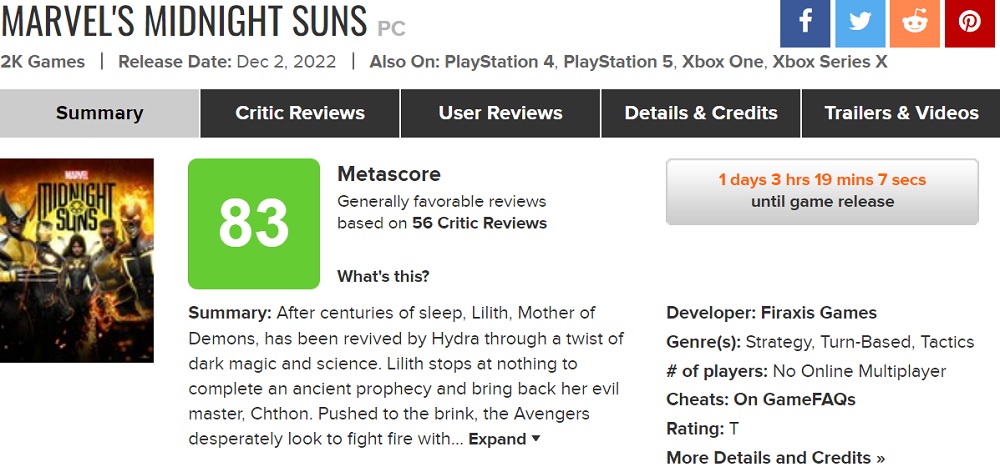Screen dimensions: 1000x467
Task: Share the page on Twitter
Action: click(x=860, y=22)
